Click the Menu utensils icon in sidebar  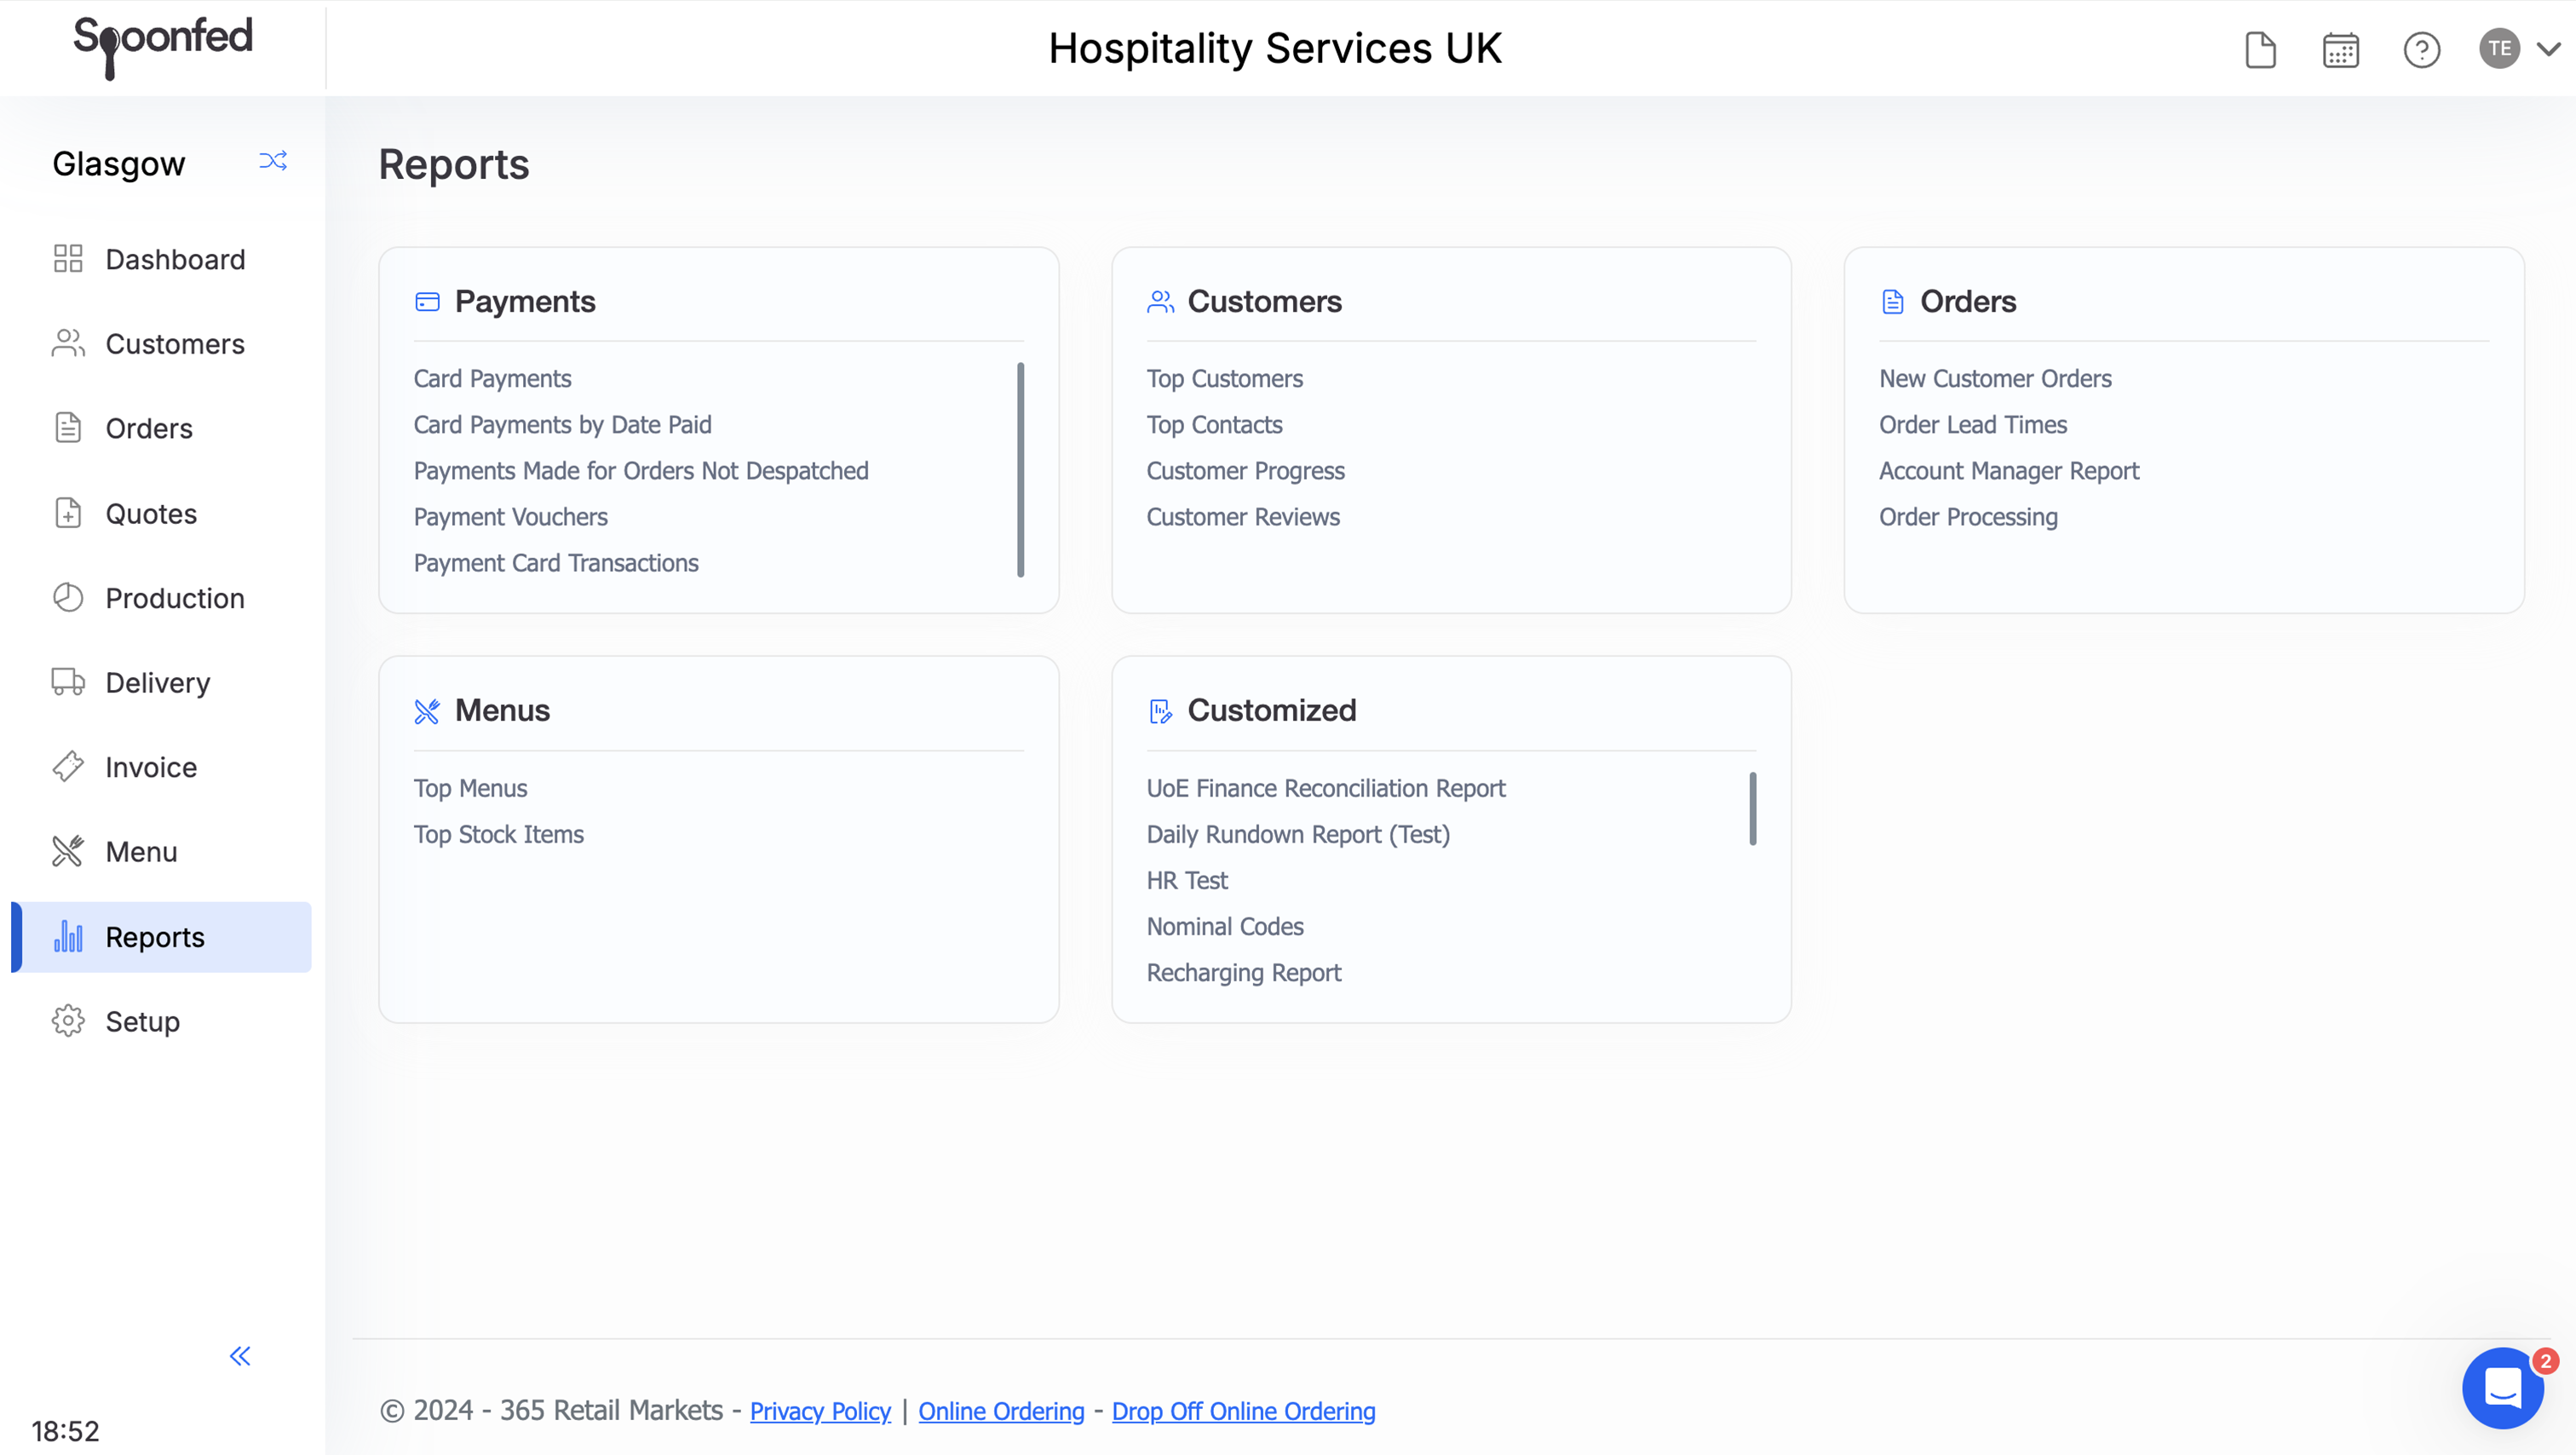68,851
